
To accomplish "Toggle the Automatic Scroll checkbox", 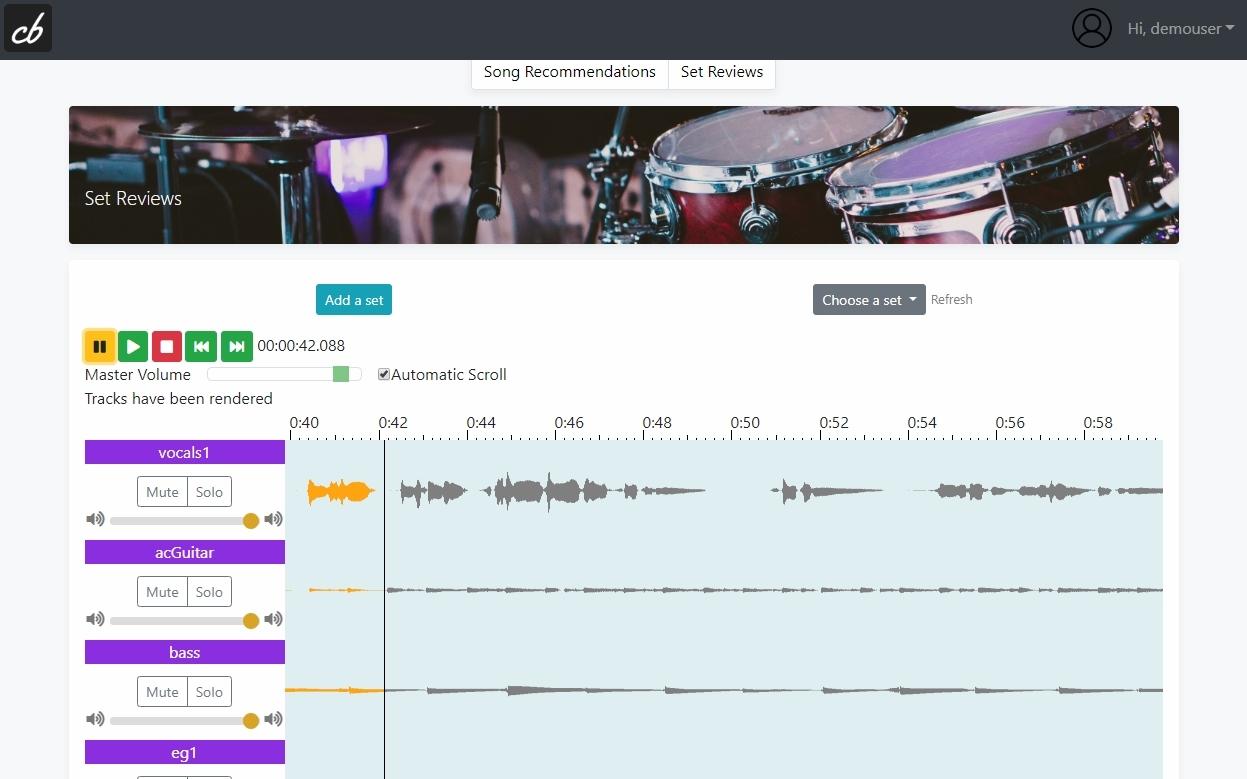I will 384,374.
